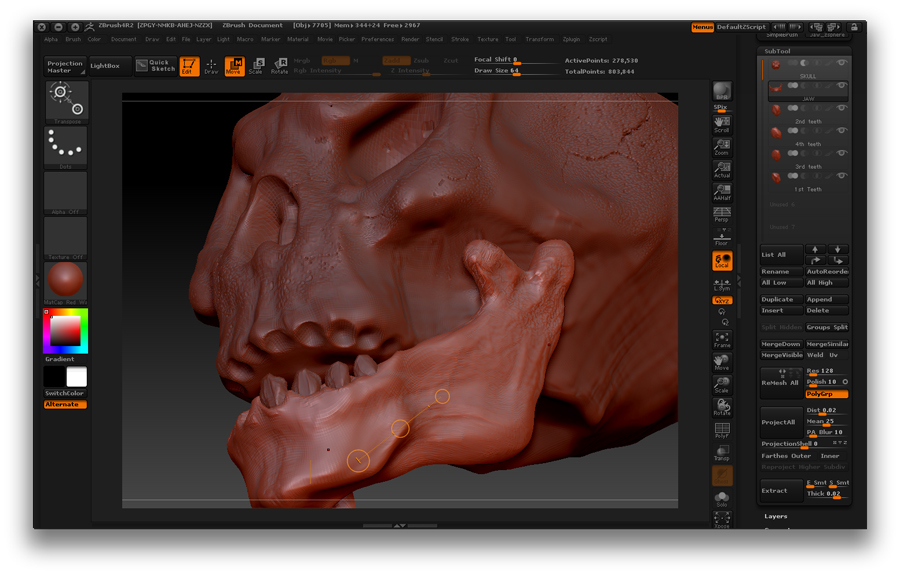Click the AAHalf view icon
The image size is (900, 575).
(x=722, y=192)
